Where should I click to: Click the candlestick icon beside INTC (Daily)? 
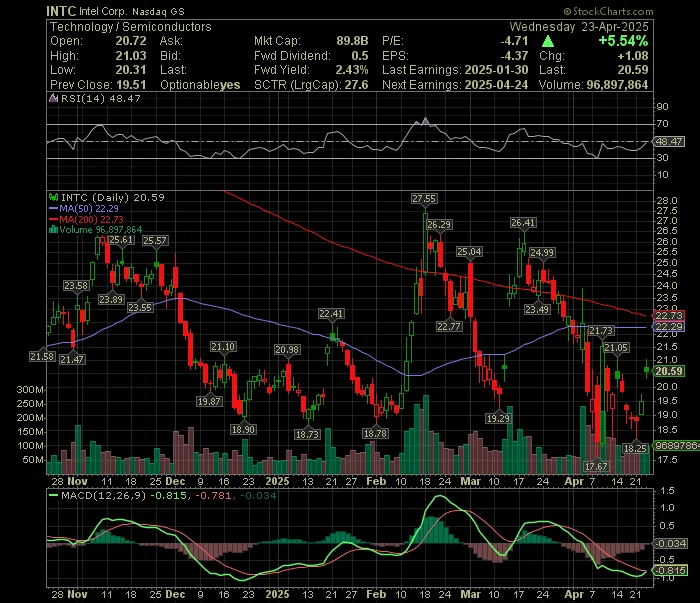54,197
